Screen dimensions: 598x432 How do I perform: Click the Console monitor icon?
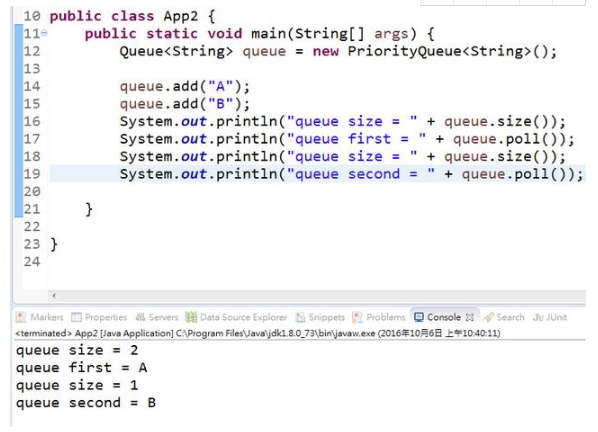point(419,317)
